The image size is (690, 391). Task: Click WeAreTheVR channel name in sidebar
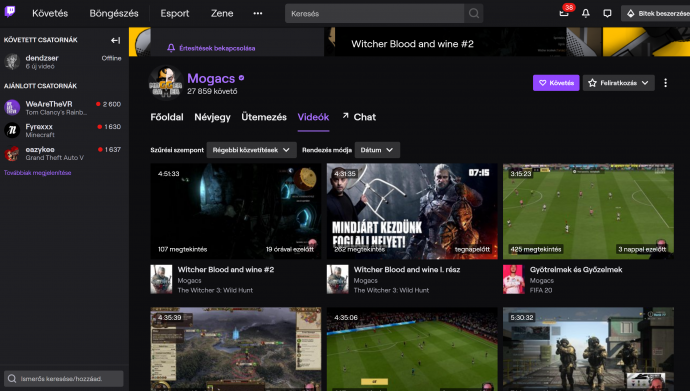(49, 104)
